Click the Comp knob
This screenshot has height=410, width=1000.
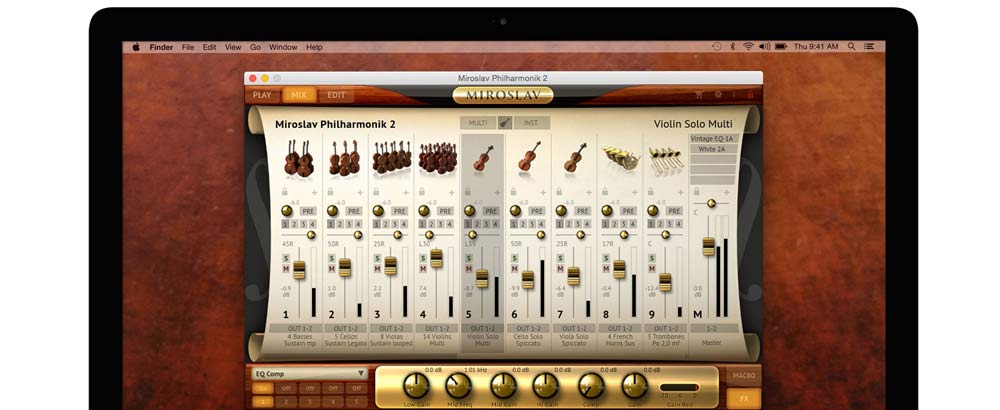591,385
